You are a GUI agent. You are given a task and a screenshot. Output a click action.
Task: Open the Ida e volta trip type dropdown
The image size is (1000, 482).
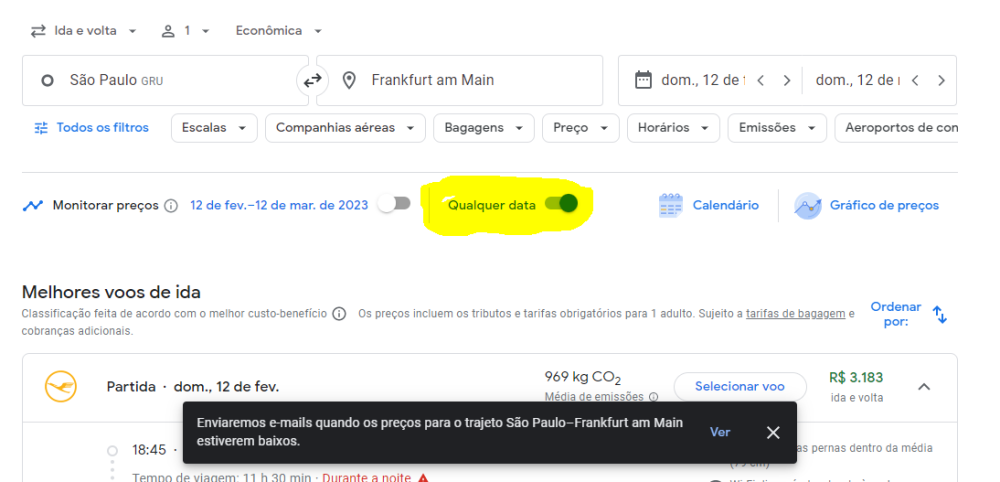(x=84, y=31)
